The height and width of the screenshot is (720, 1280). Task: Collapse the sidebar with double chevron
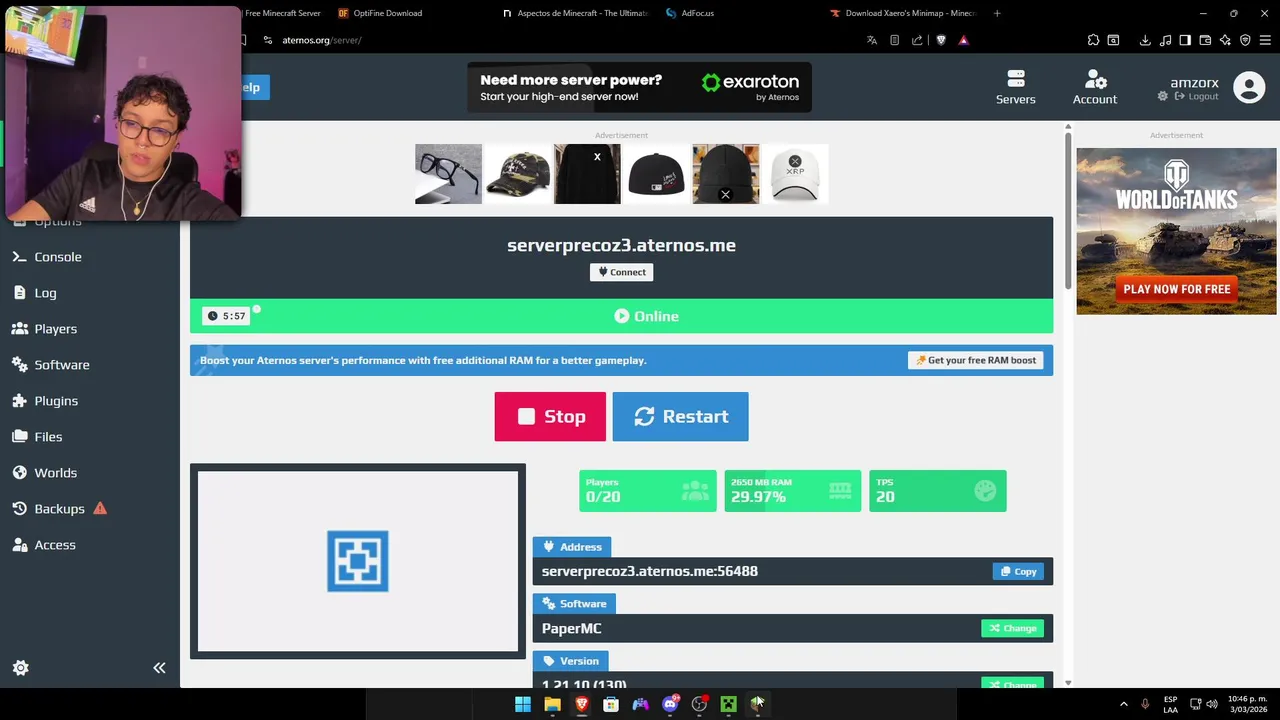tap(159, 668)
